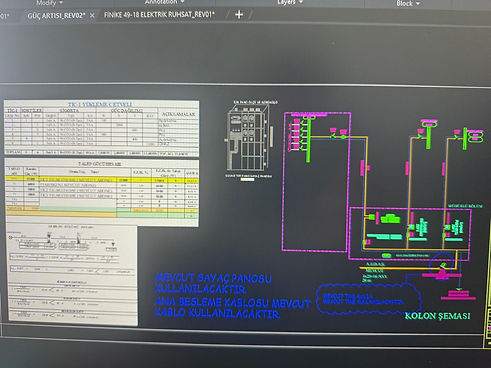Click the voltage drop calculation sheet
The height and width of the screenshot is (368, 491).
coord(72,275)
